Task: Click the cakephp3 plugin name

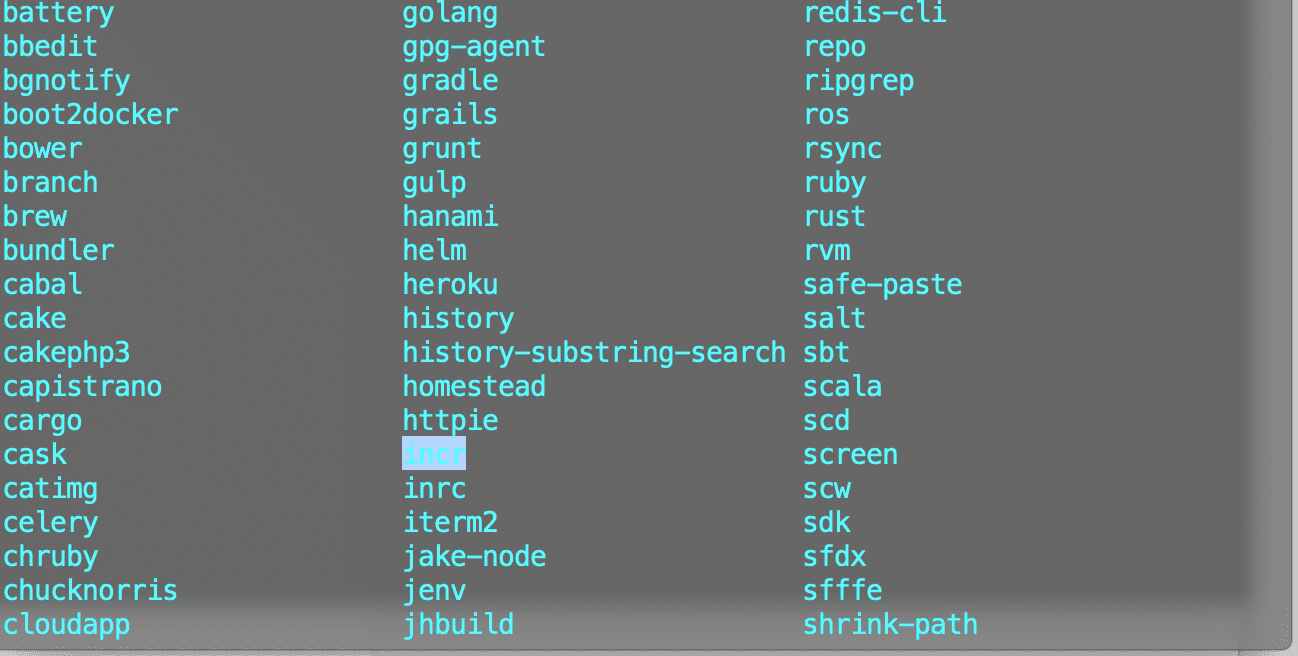Action: (x=67, y=353)
